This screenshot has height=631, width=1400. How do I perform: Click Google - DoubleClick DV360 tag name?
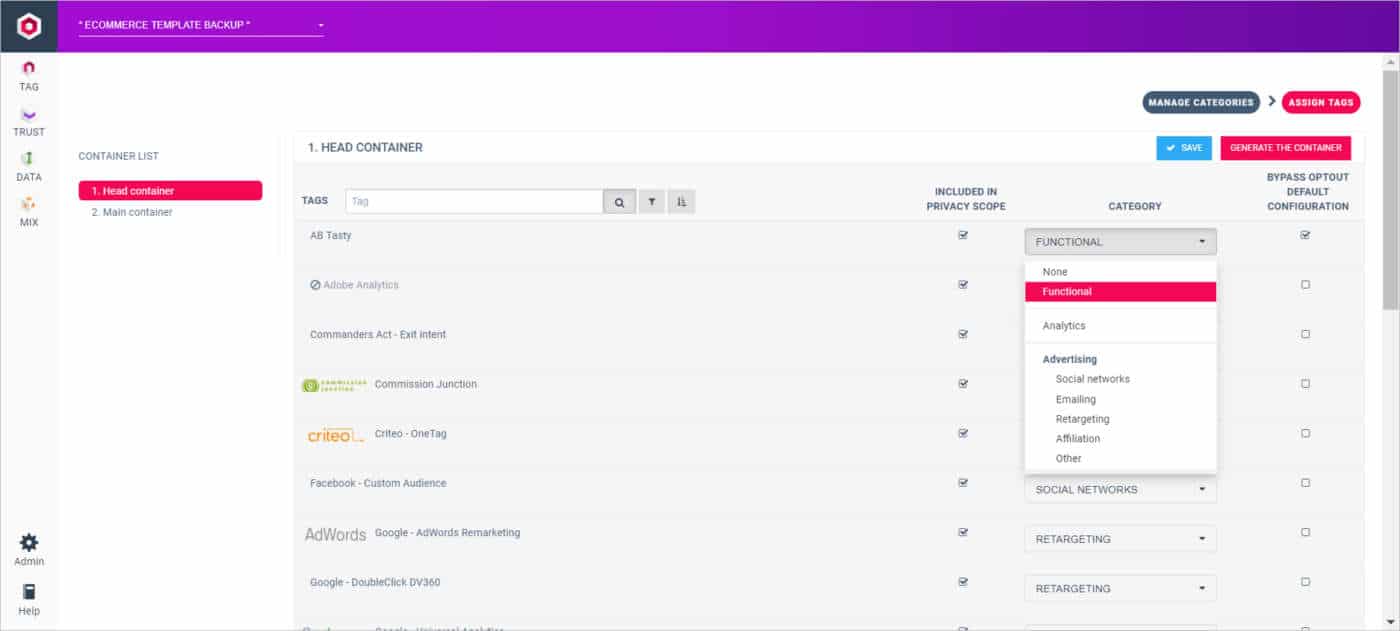[375, 582]
